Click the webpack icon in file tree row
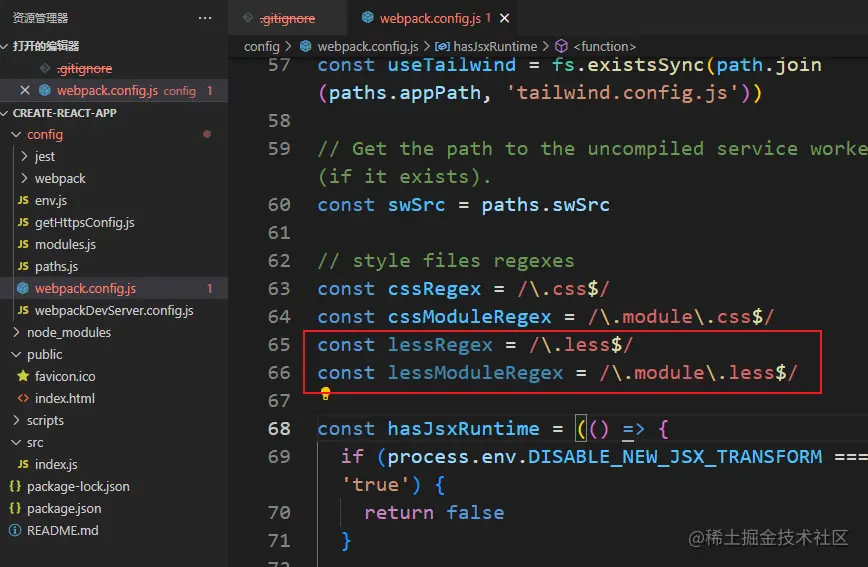The width and height of the screenshot is (868, 567). (23, 288)
